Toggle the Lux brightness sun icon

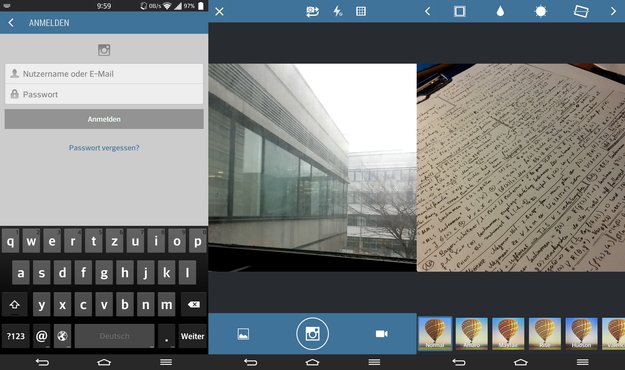click(x=540, y=11)
